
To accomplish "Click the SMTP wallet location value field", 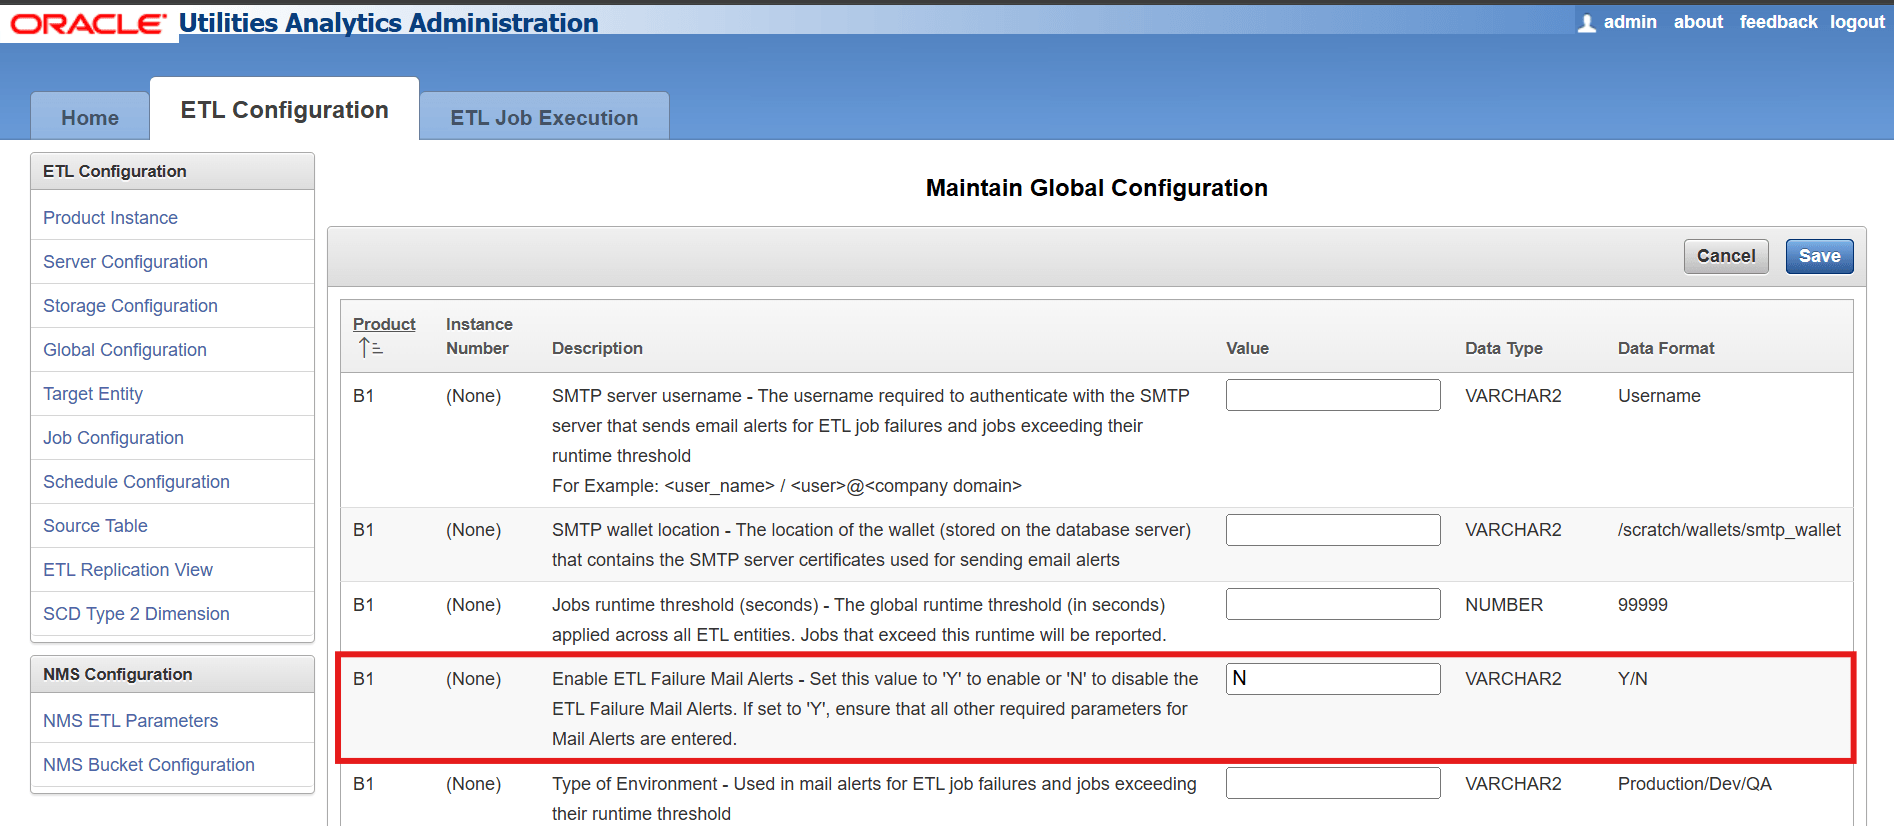I will pyautogui.click(x=1333, y=530).
